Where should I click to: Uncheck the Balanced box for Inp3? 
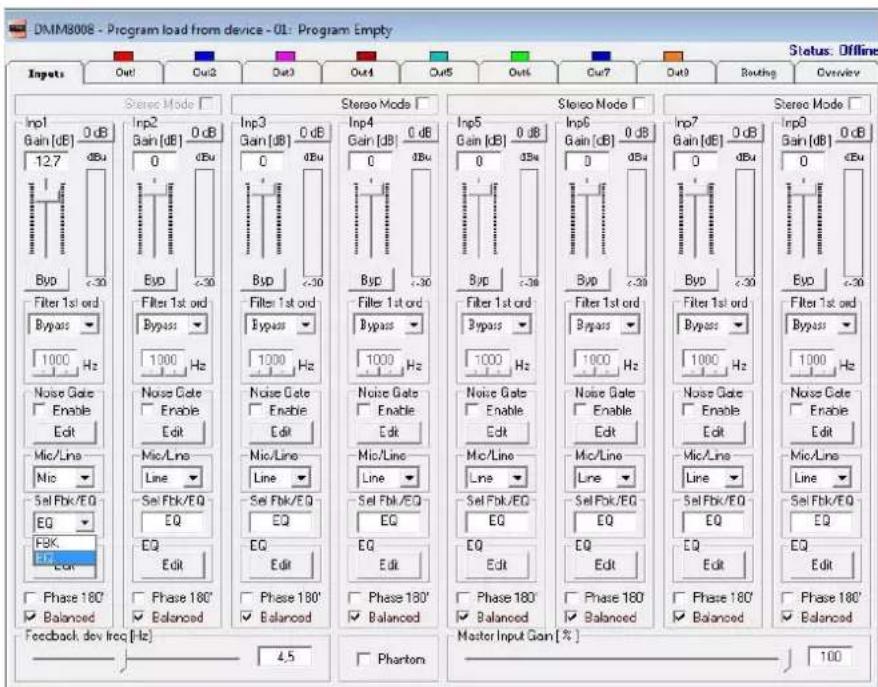(x=246, y=616)
